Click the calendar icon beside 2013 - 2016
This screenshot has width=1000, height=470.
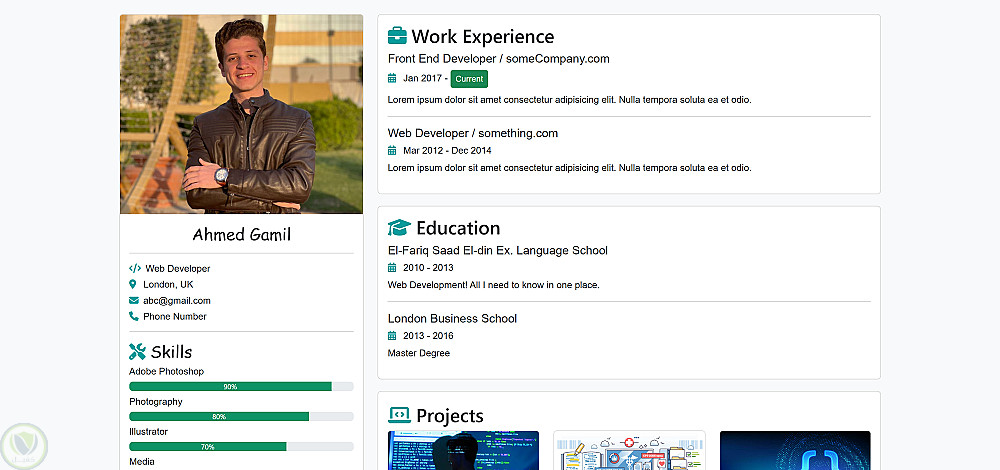(392, 336)
